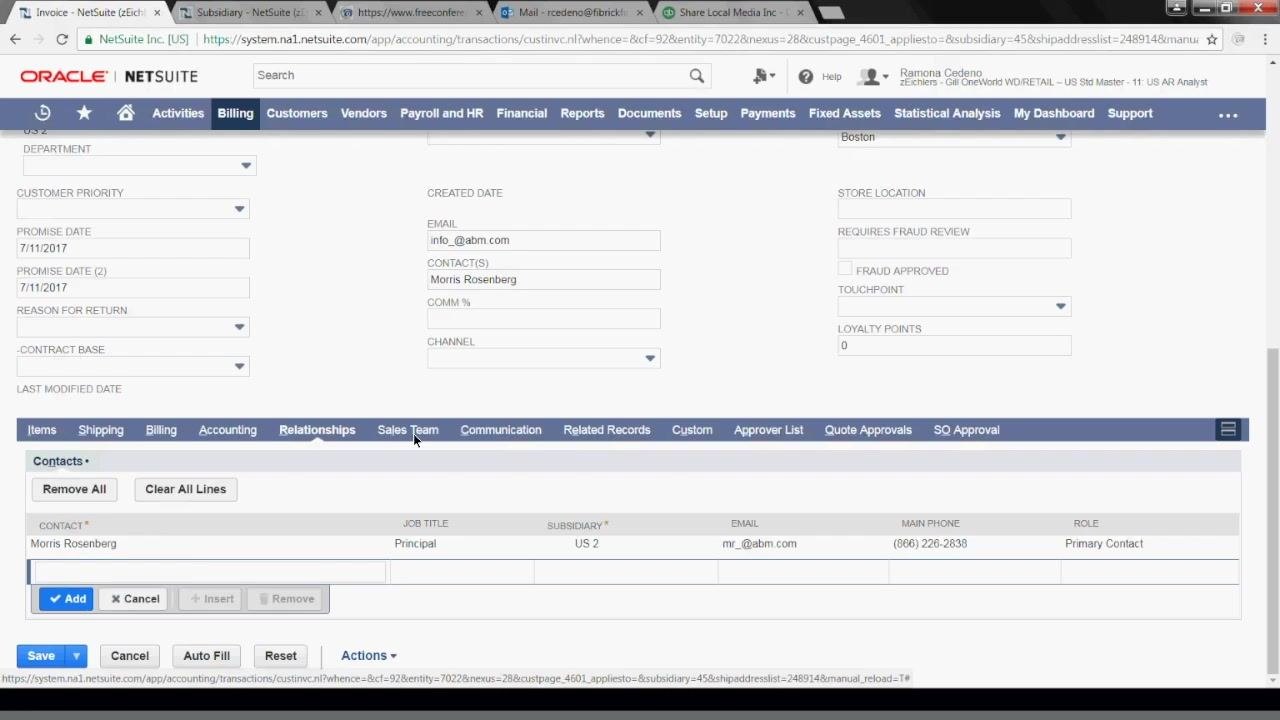Viewport: 1280px width, 720px height.
Task: Click the Add line button
Action: click(x=67, y=599)
